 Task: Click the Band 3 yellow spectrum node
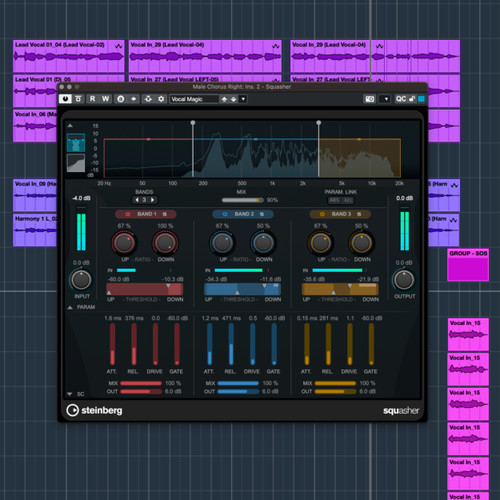pyautogui.click(x=359, y=139)
